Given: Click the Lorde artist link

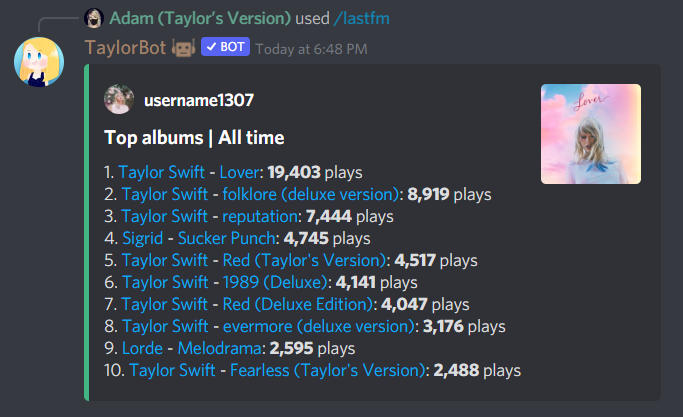Looking at the screenshot, I should coord(142,348).
